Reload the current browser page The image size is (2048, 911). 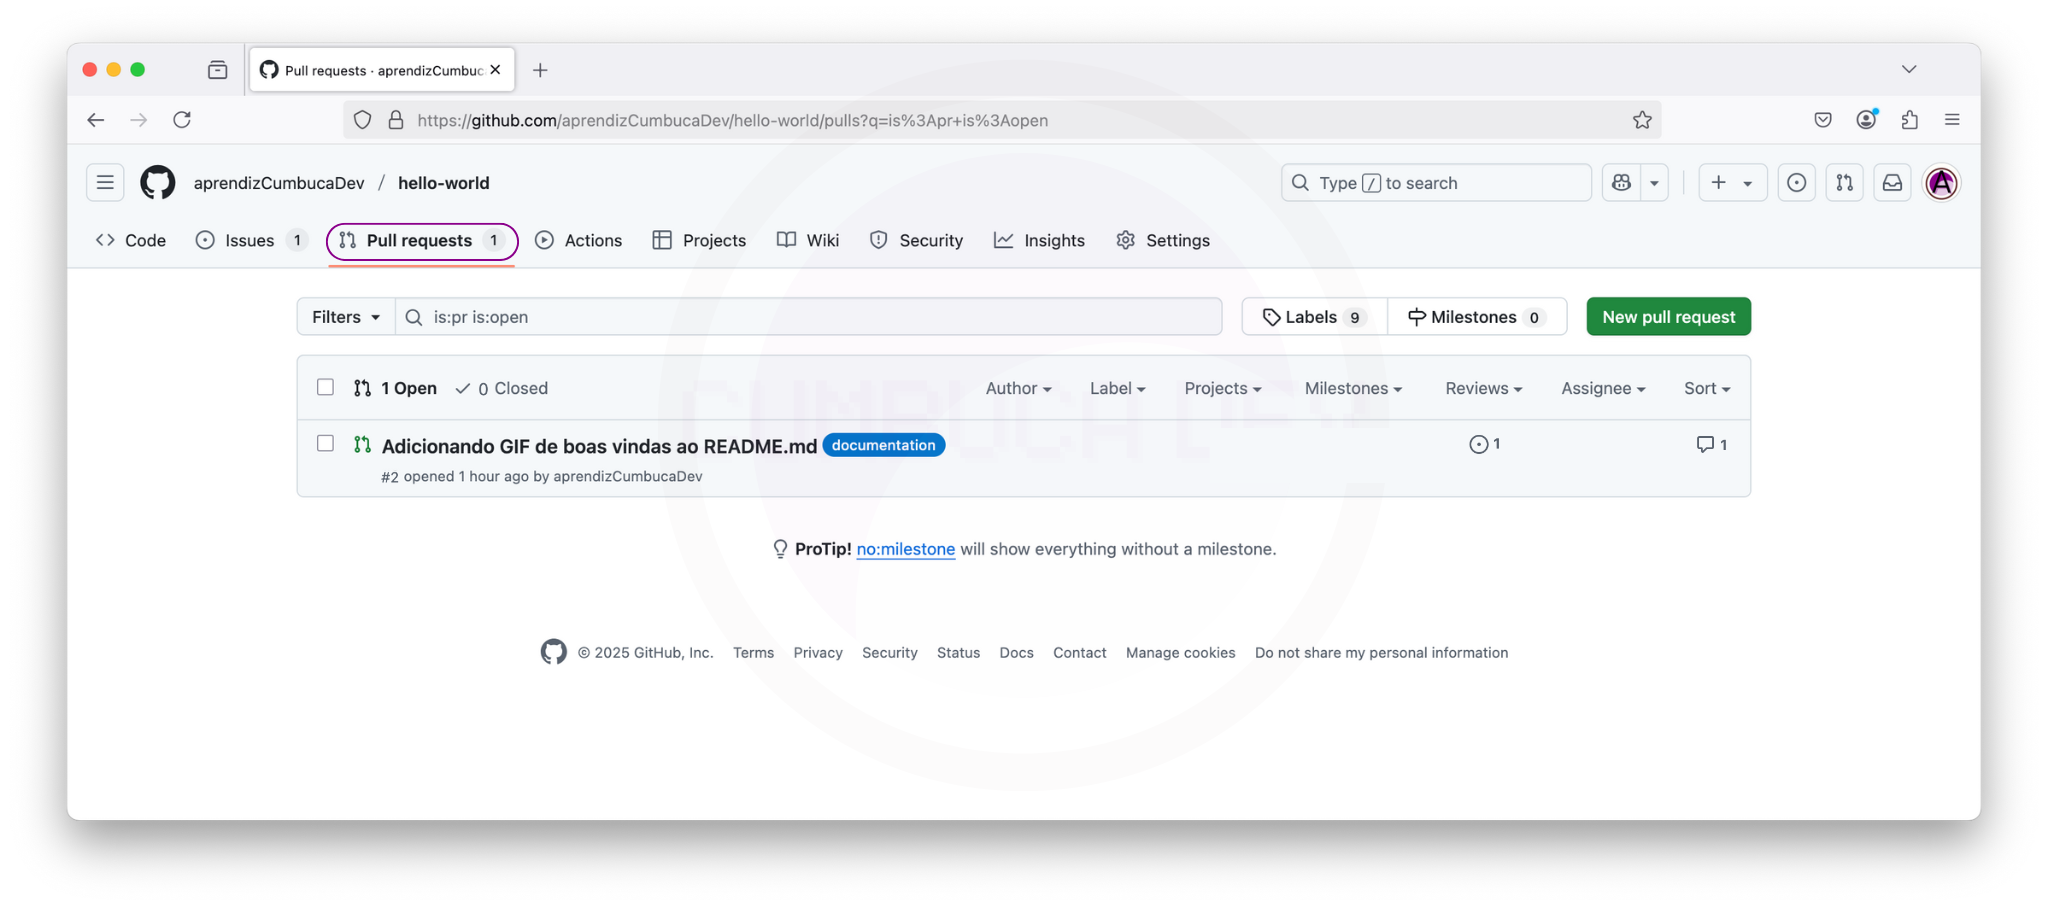tap(182, 120)
